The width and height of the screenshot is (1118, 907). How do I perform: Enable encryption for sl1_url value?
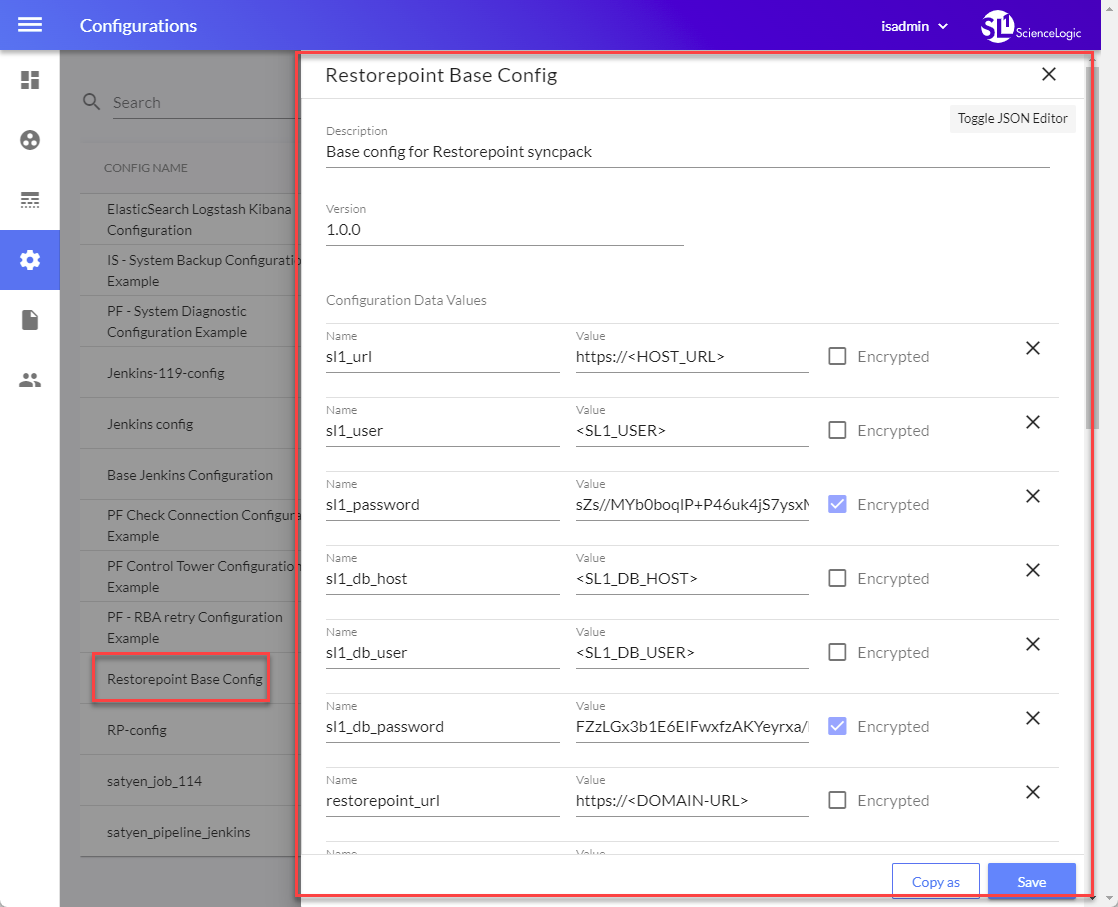(836, 356)
